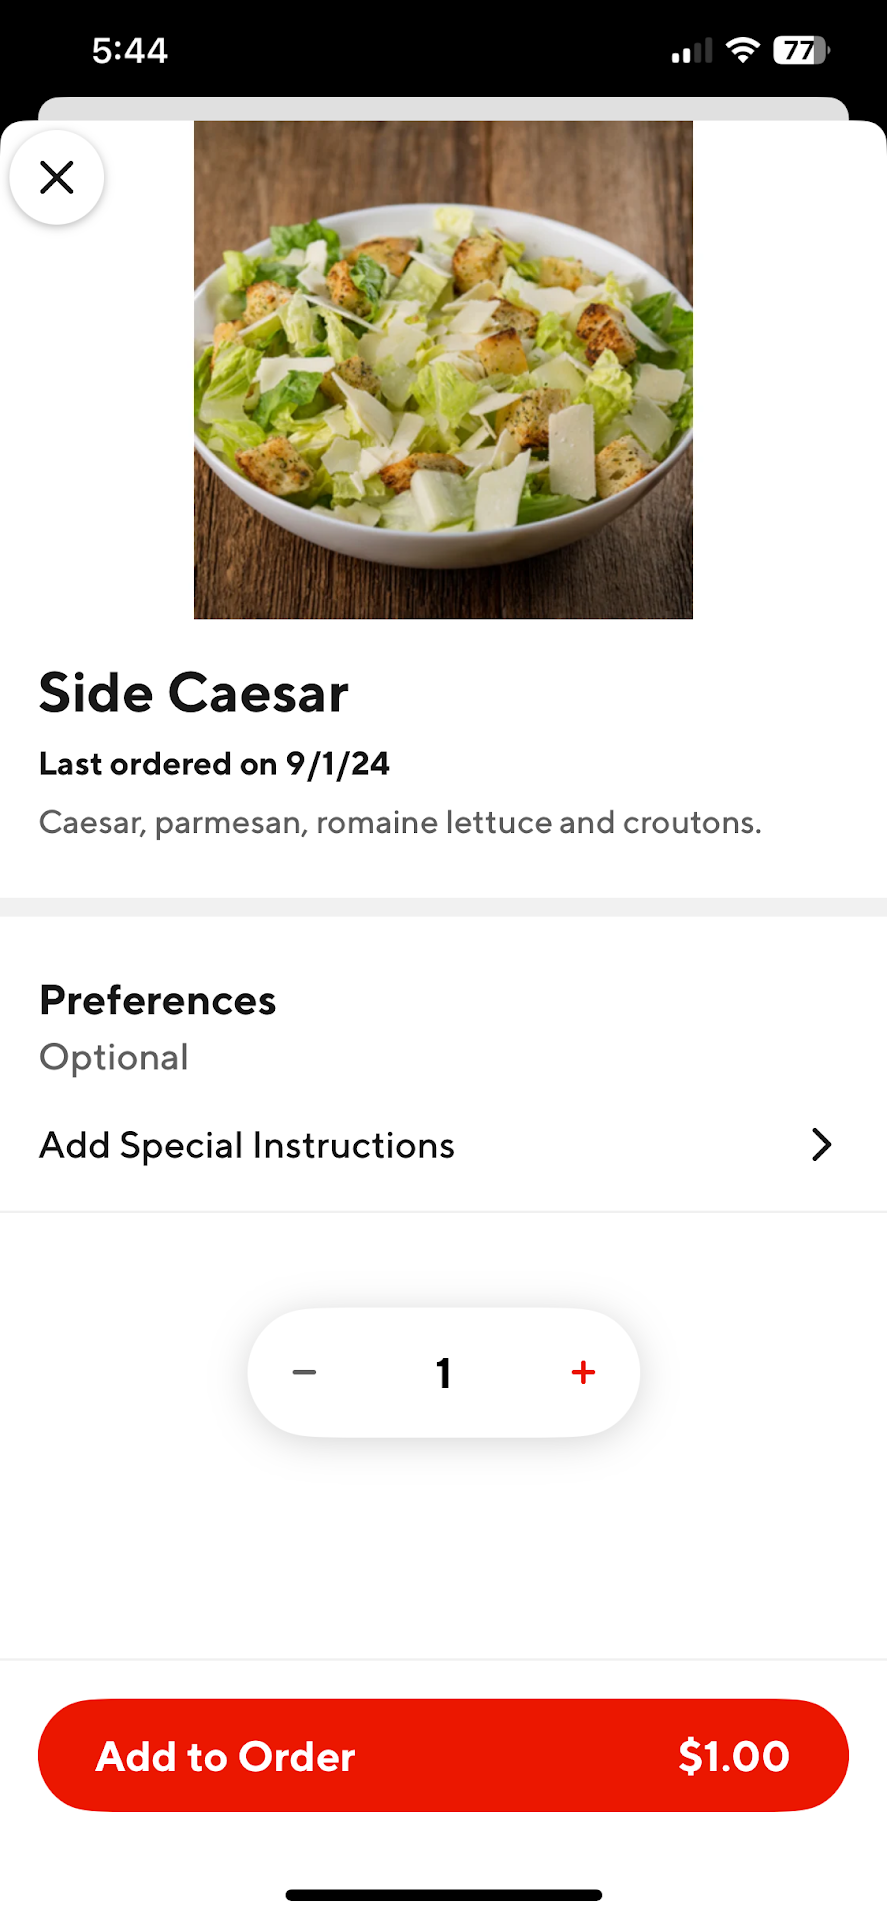Tap the $1.00 price on the order button
This screenshot has height=1920, width=887.
tap(733, 1756)
